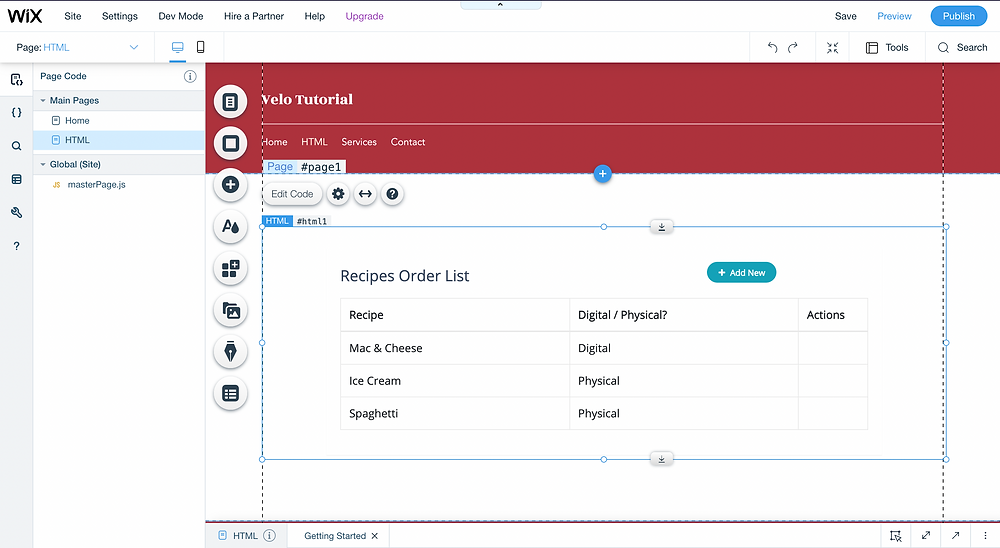The height and width of the screenshot is (548, 1000).
Task: Open the developer tools wrench icon
Action: pyautogui.click(x=17, y=212)
